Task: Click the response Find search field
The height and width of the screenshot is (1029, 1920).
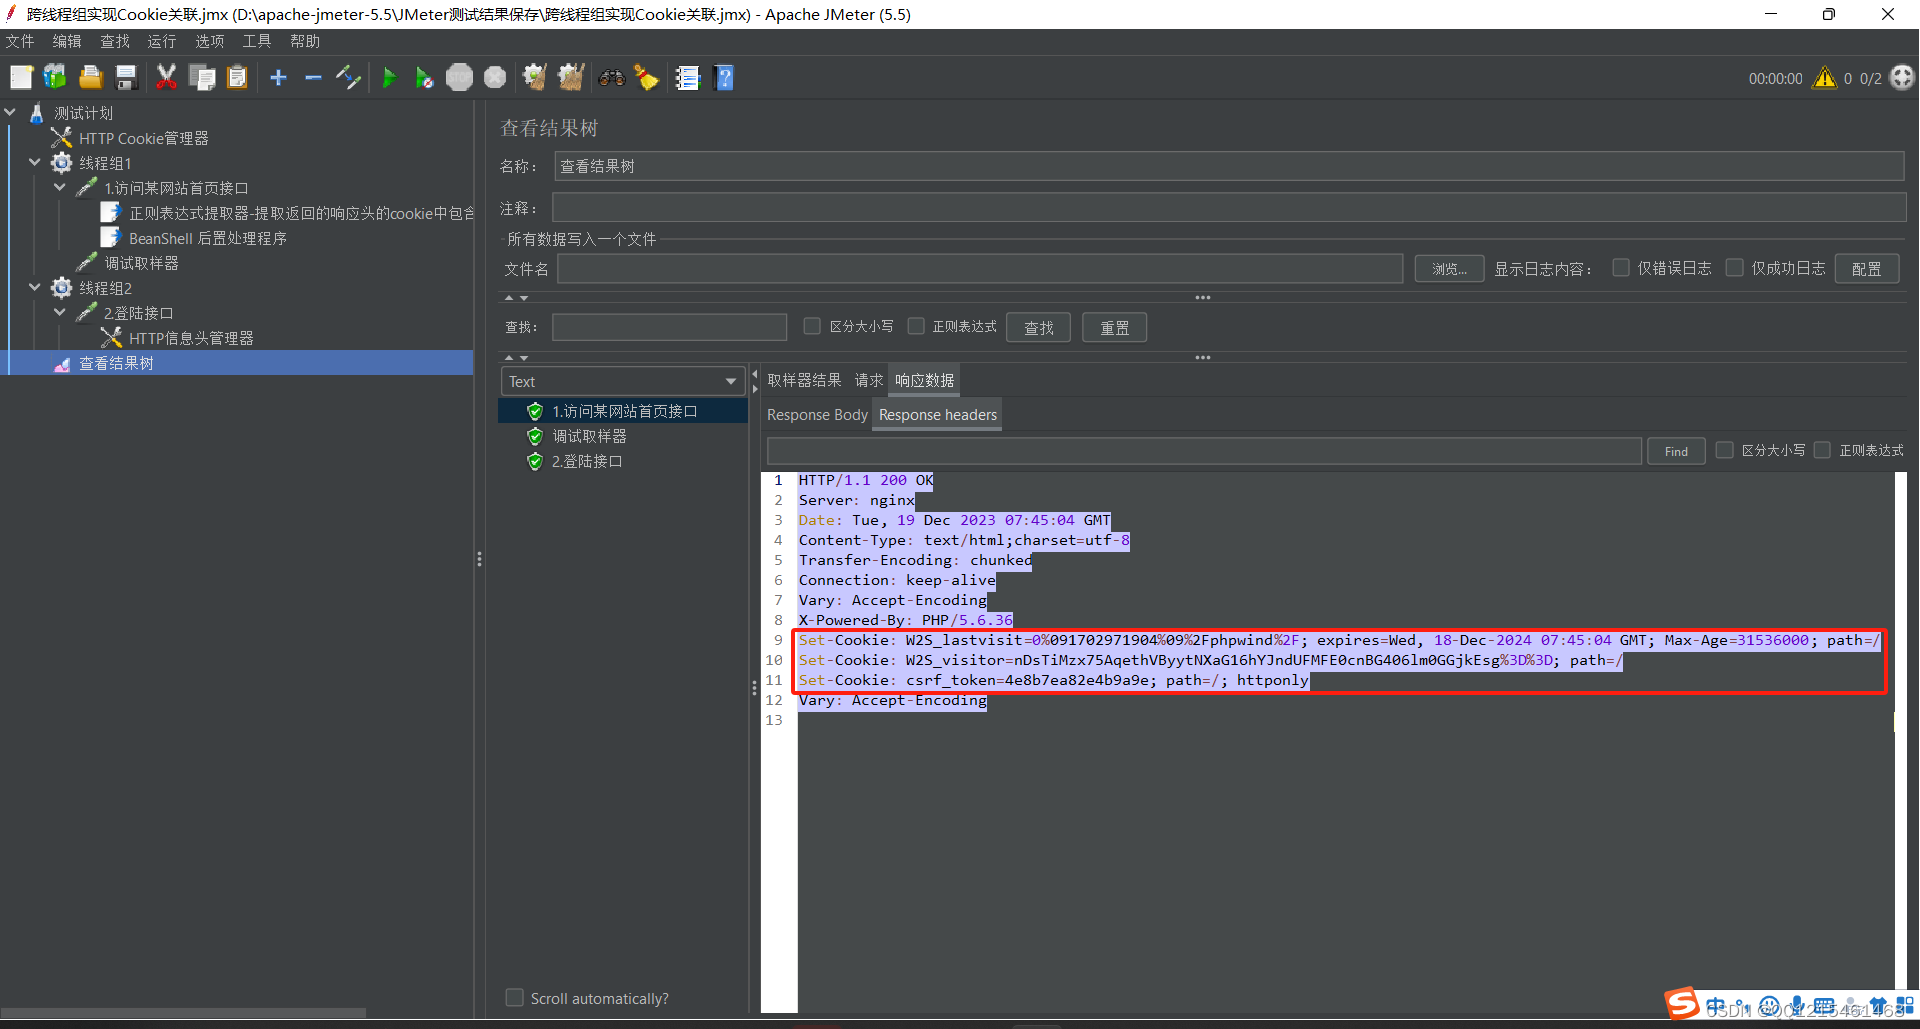Action: (1204, 451)
